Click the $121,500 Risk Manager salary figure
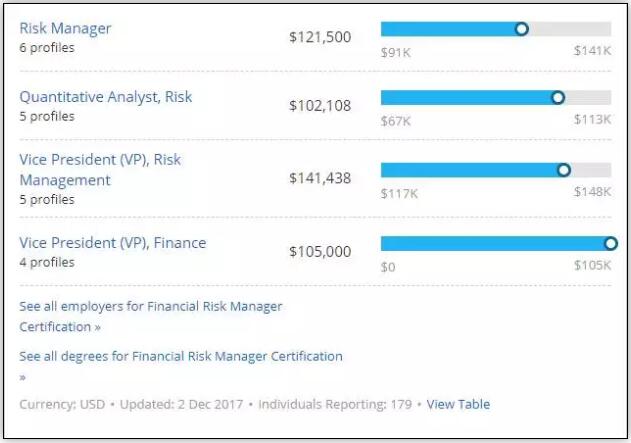Screen dimensions: 631x443 point(320,36)
